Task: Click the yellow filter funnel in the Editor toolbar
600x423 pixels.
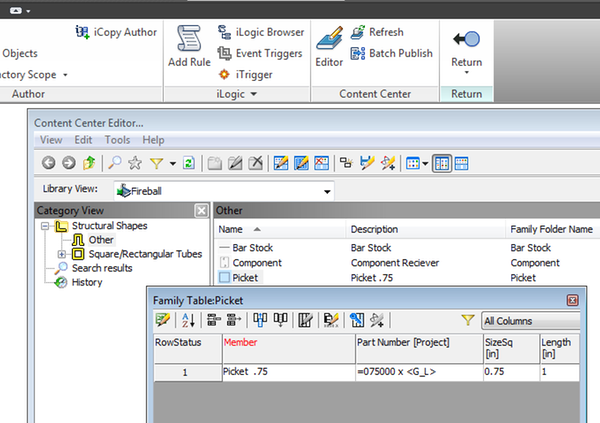Action: [x=156, y=163]
